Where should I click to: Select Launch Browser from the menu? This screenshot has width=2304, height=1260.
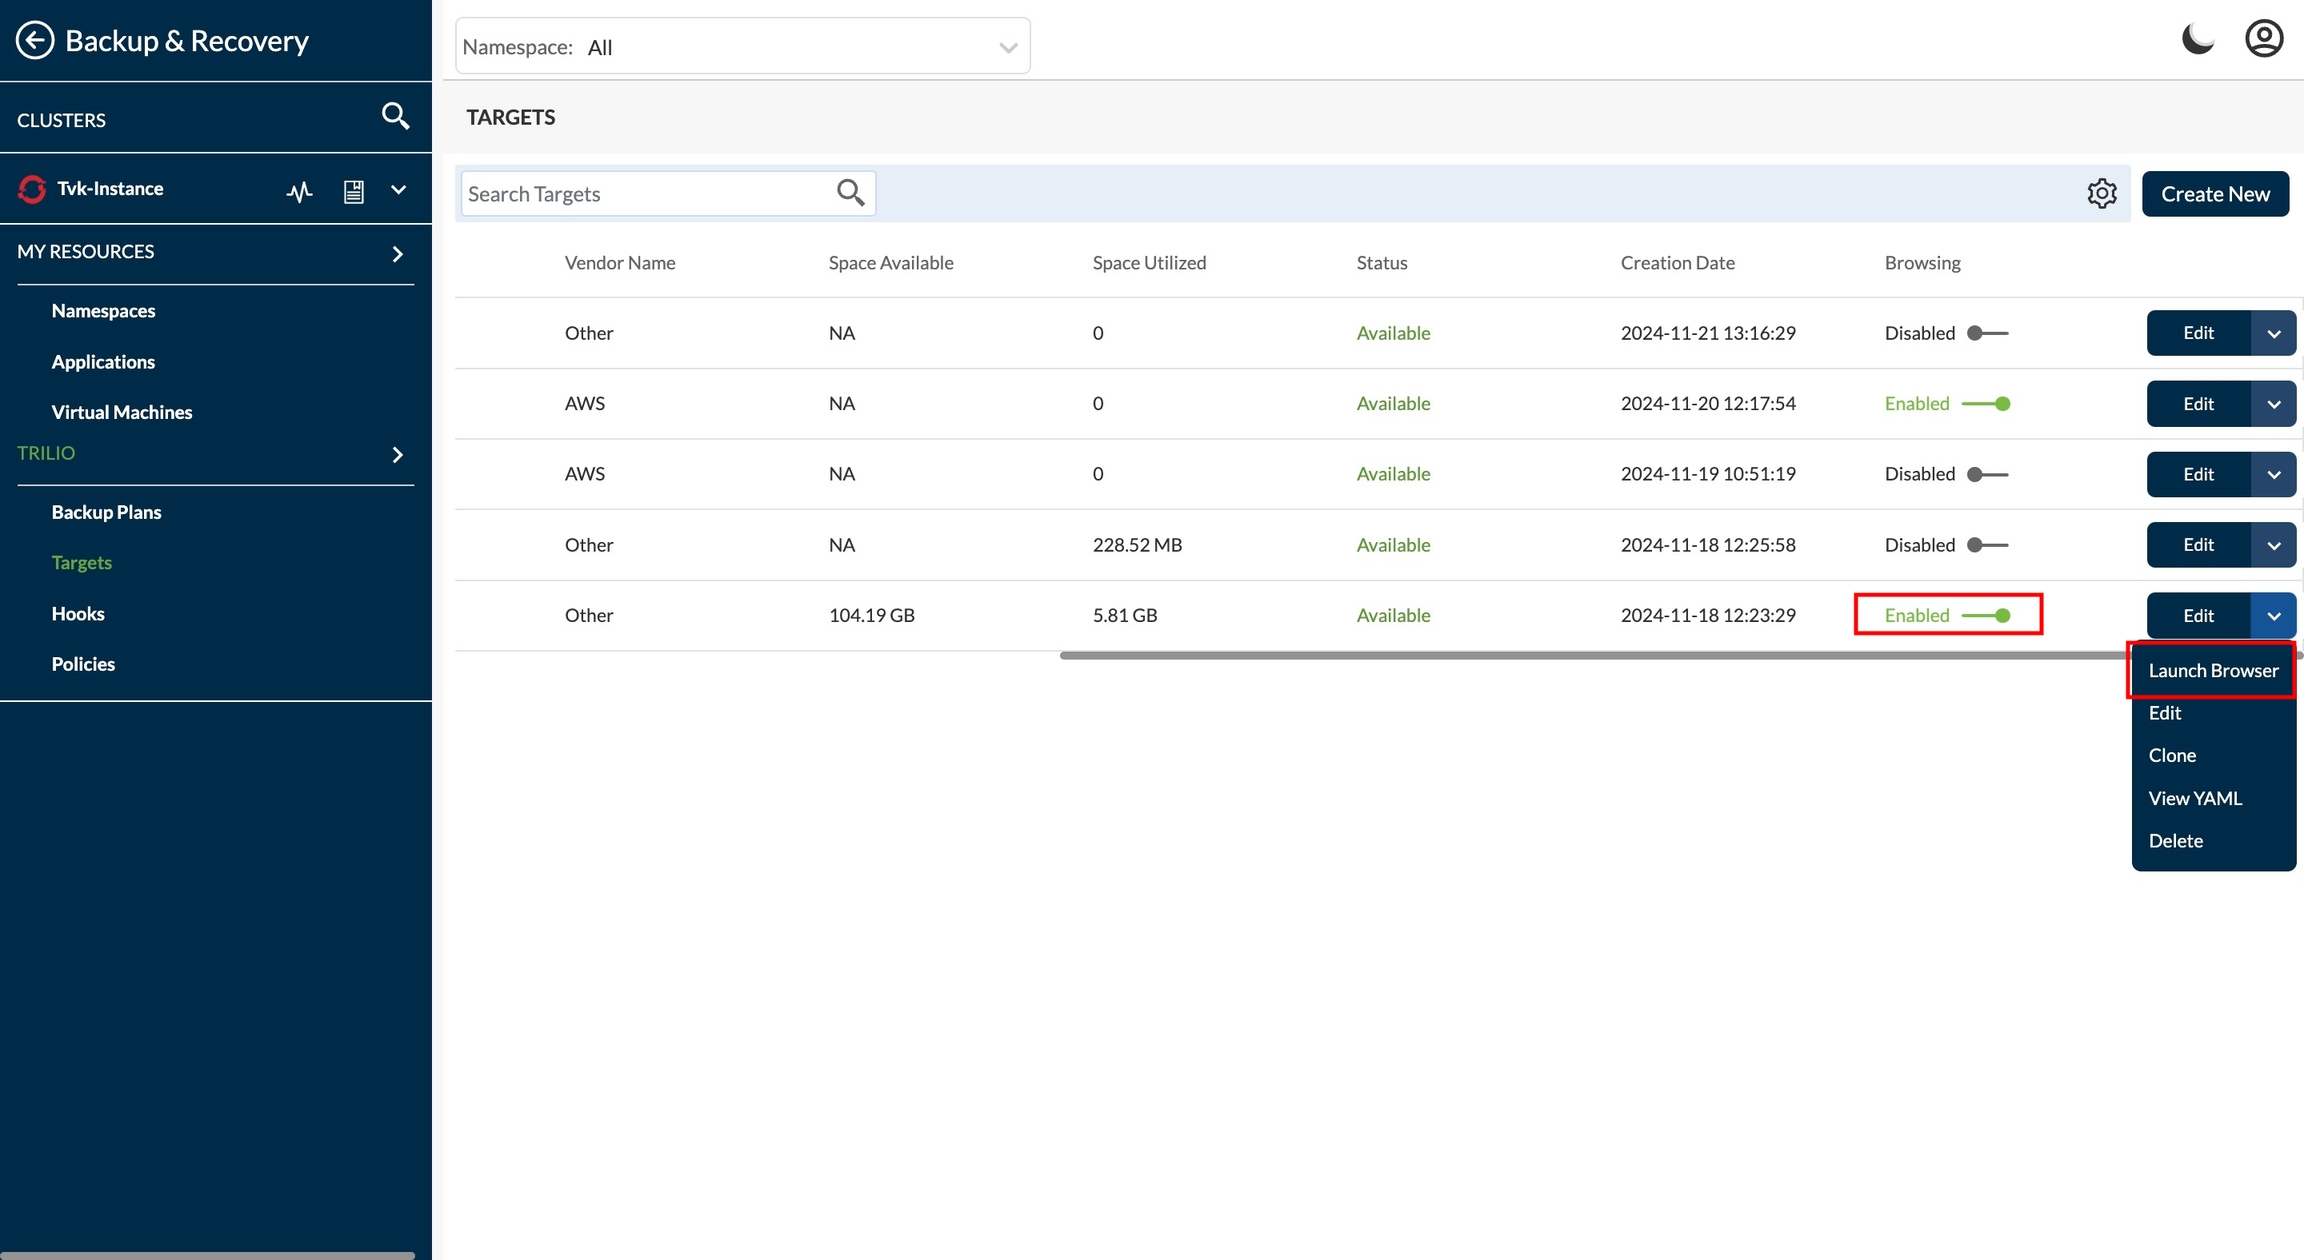click(x=2212, y=671)
